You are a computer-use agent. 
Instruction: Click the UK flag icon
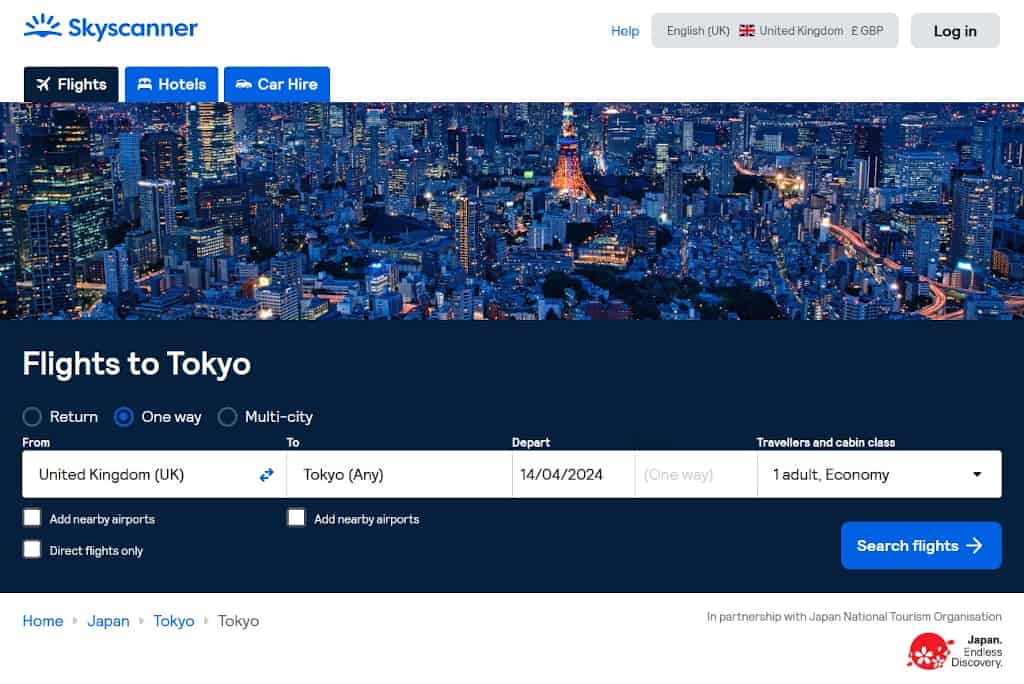pyautogui.click(x=746, y=31)
